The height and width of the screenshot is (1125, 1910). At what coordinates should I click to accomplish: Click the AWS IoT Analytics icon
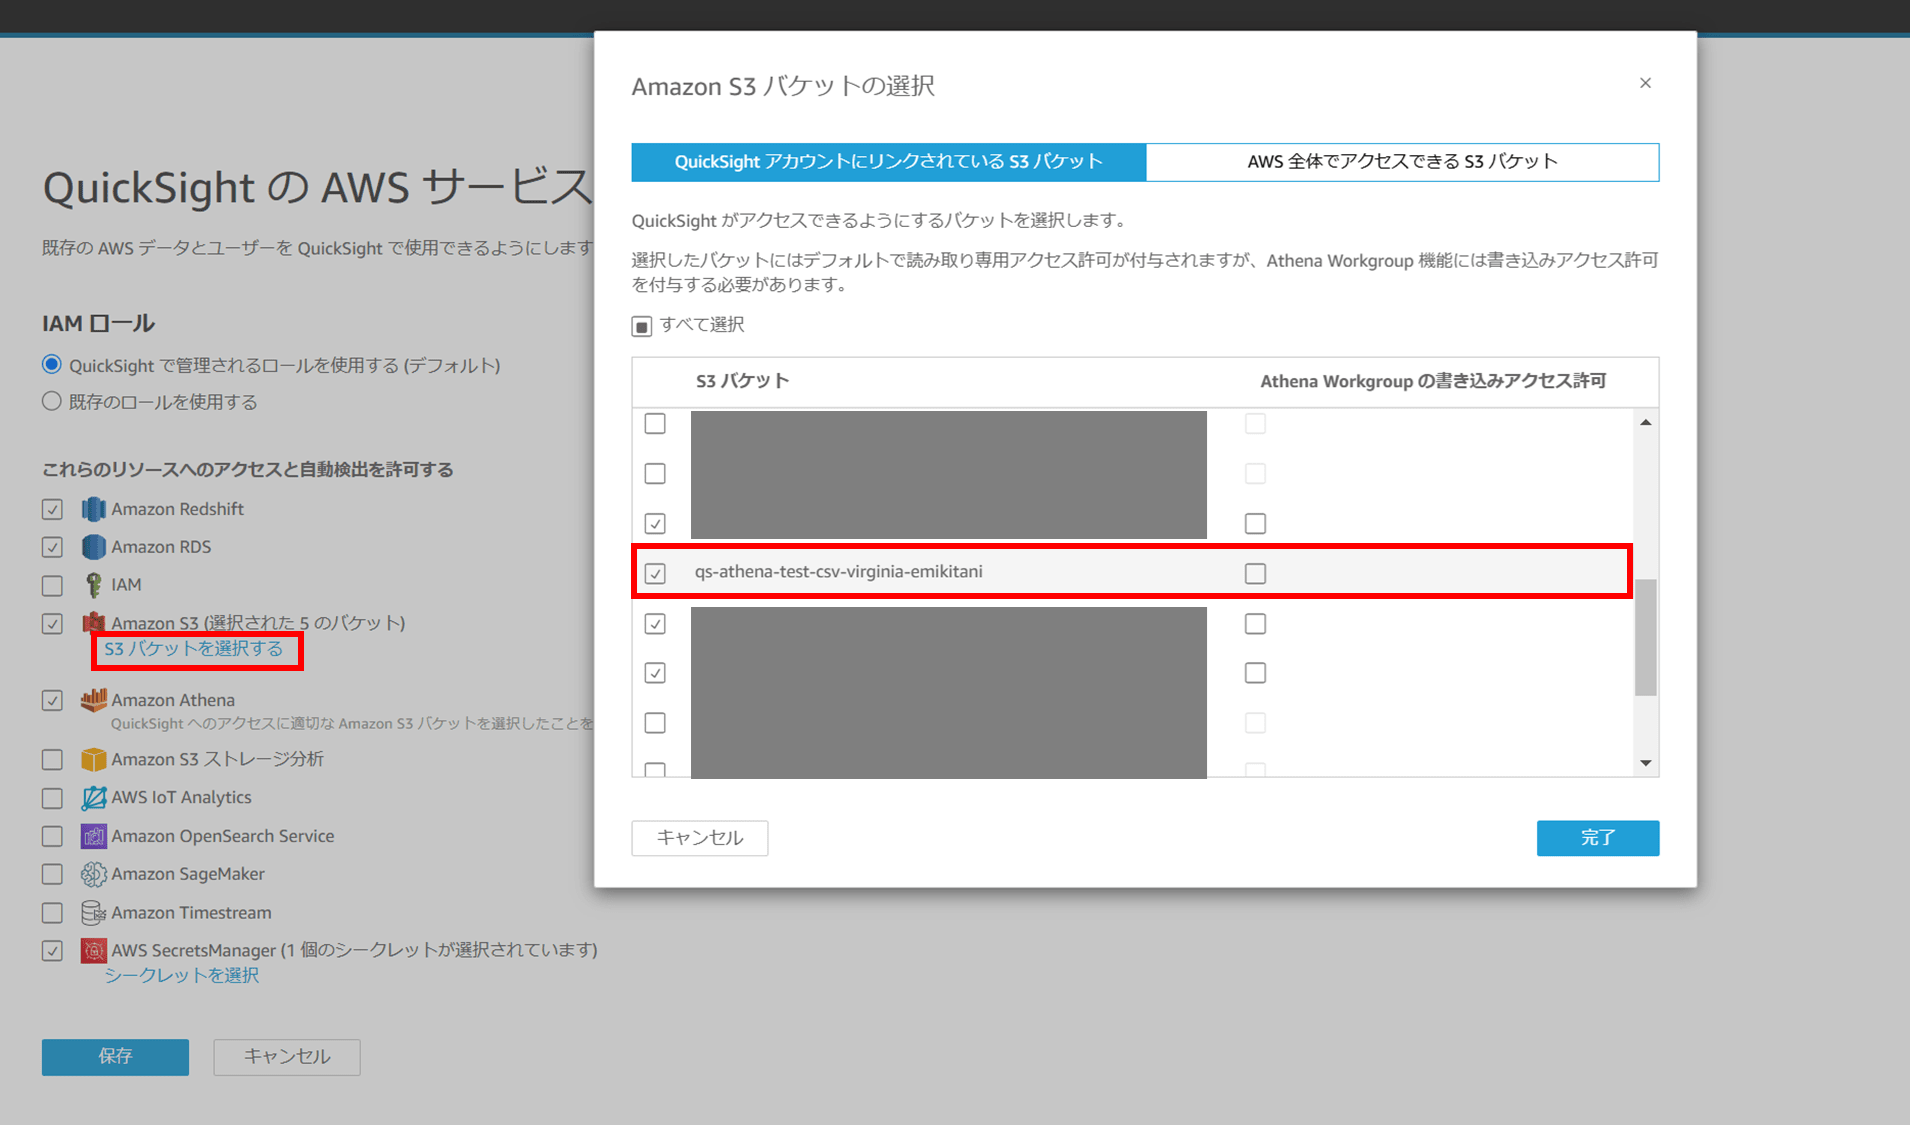[93, 798]
